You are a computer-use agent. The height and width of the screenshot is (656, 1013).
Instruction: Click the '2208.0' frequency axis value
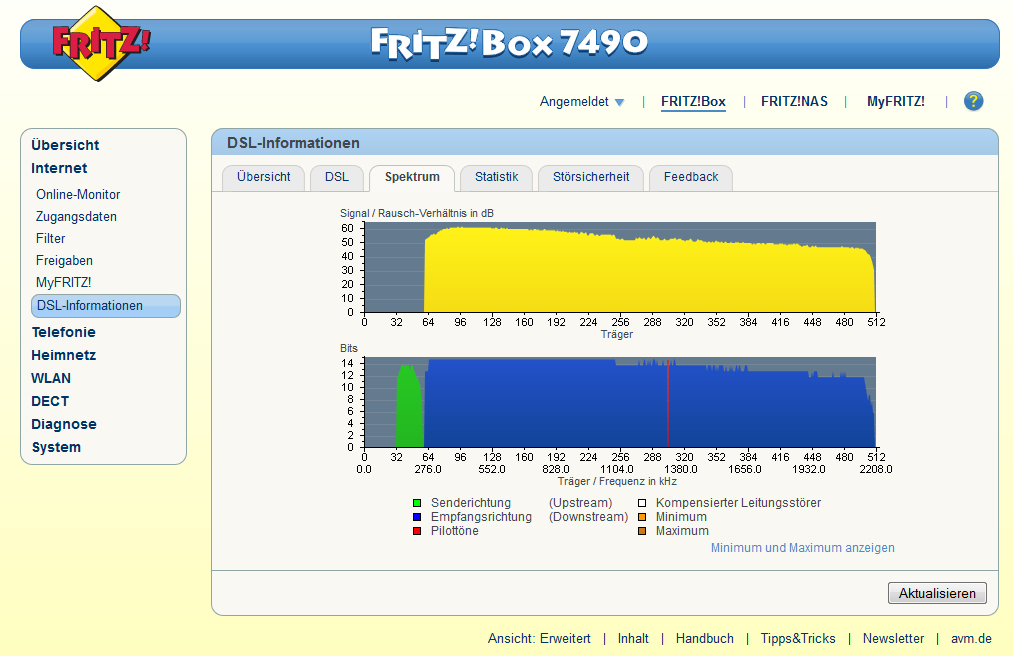875,469
